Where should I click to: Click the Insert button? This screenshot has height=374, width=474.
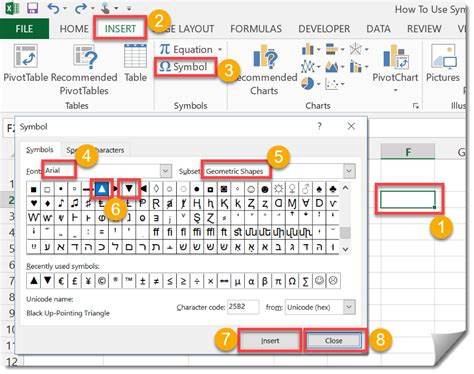coord(270,341)
